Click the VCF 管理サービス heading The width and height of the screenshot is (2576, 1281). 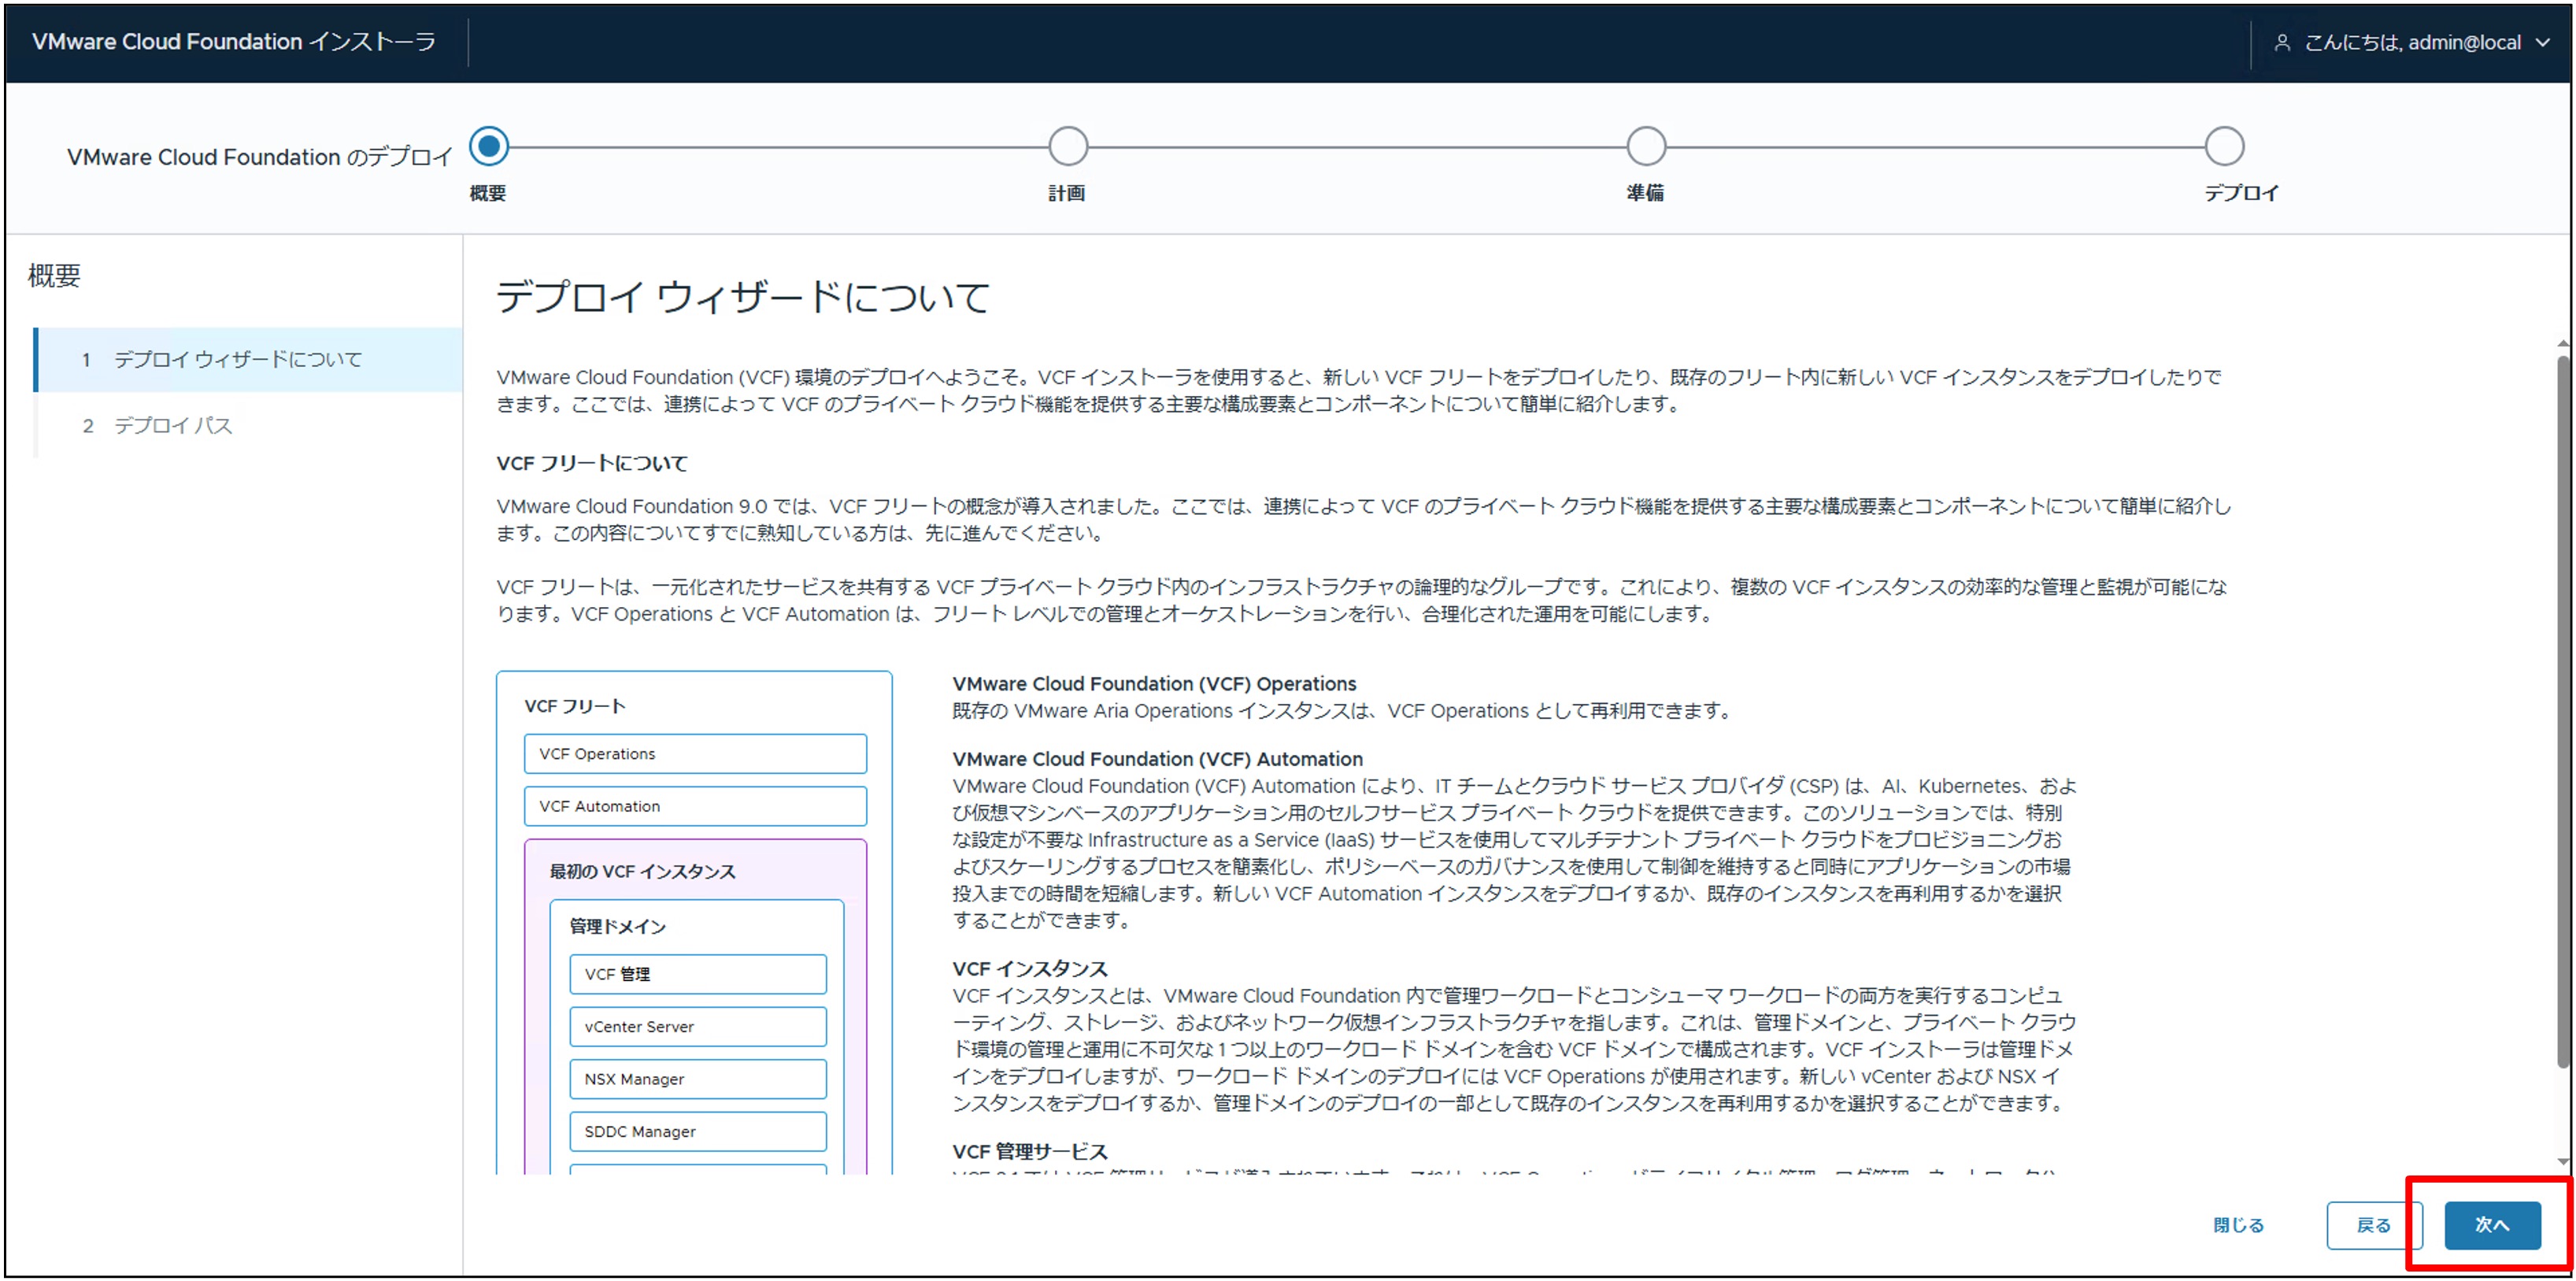[x=1030, y=1152]
